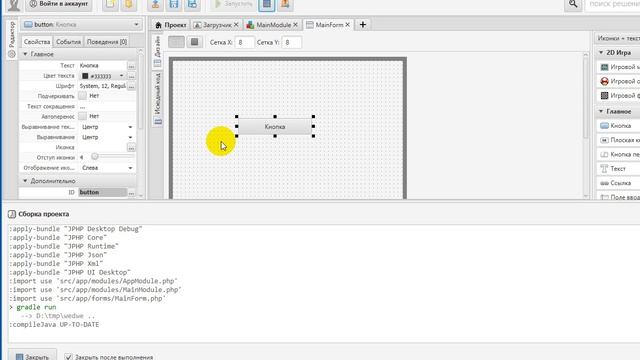Click the highlighted build-console toolbar icon

click(267, 4)
